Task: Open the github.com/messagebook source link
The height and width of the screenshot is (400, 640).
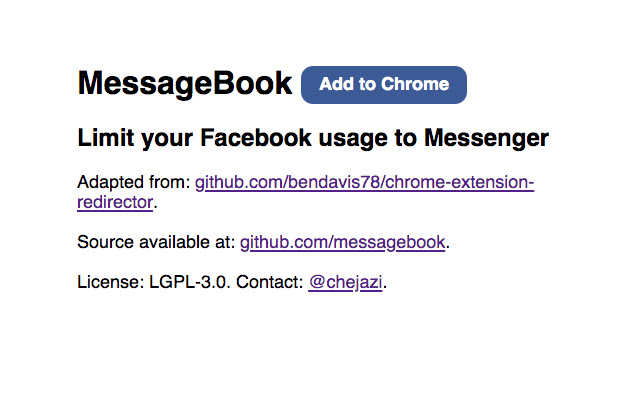Action: (x=343, y=242)
